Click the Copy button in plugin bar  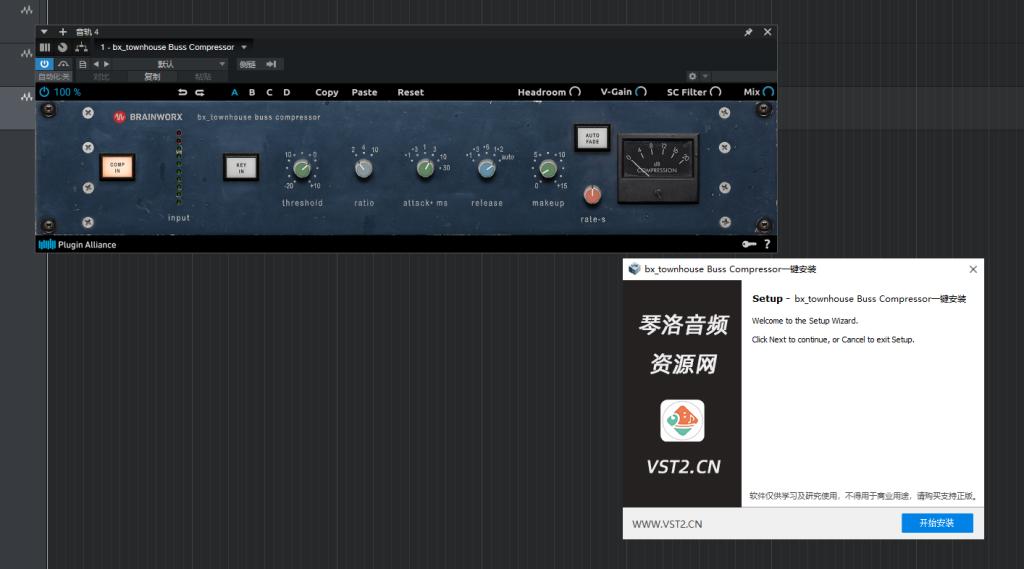click(327, 92)
